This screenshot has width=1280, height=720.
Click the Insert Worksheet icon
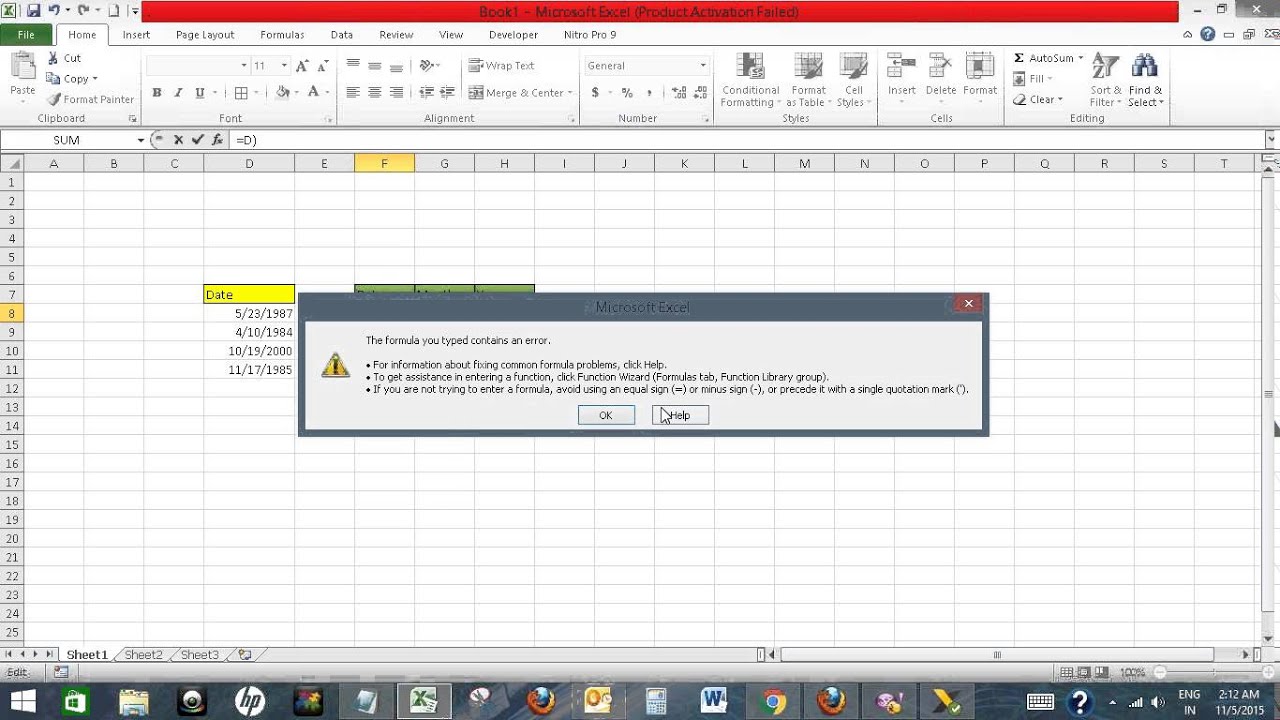245,655
